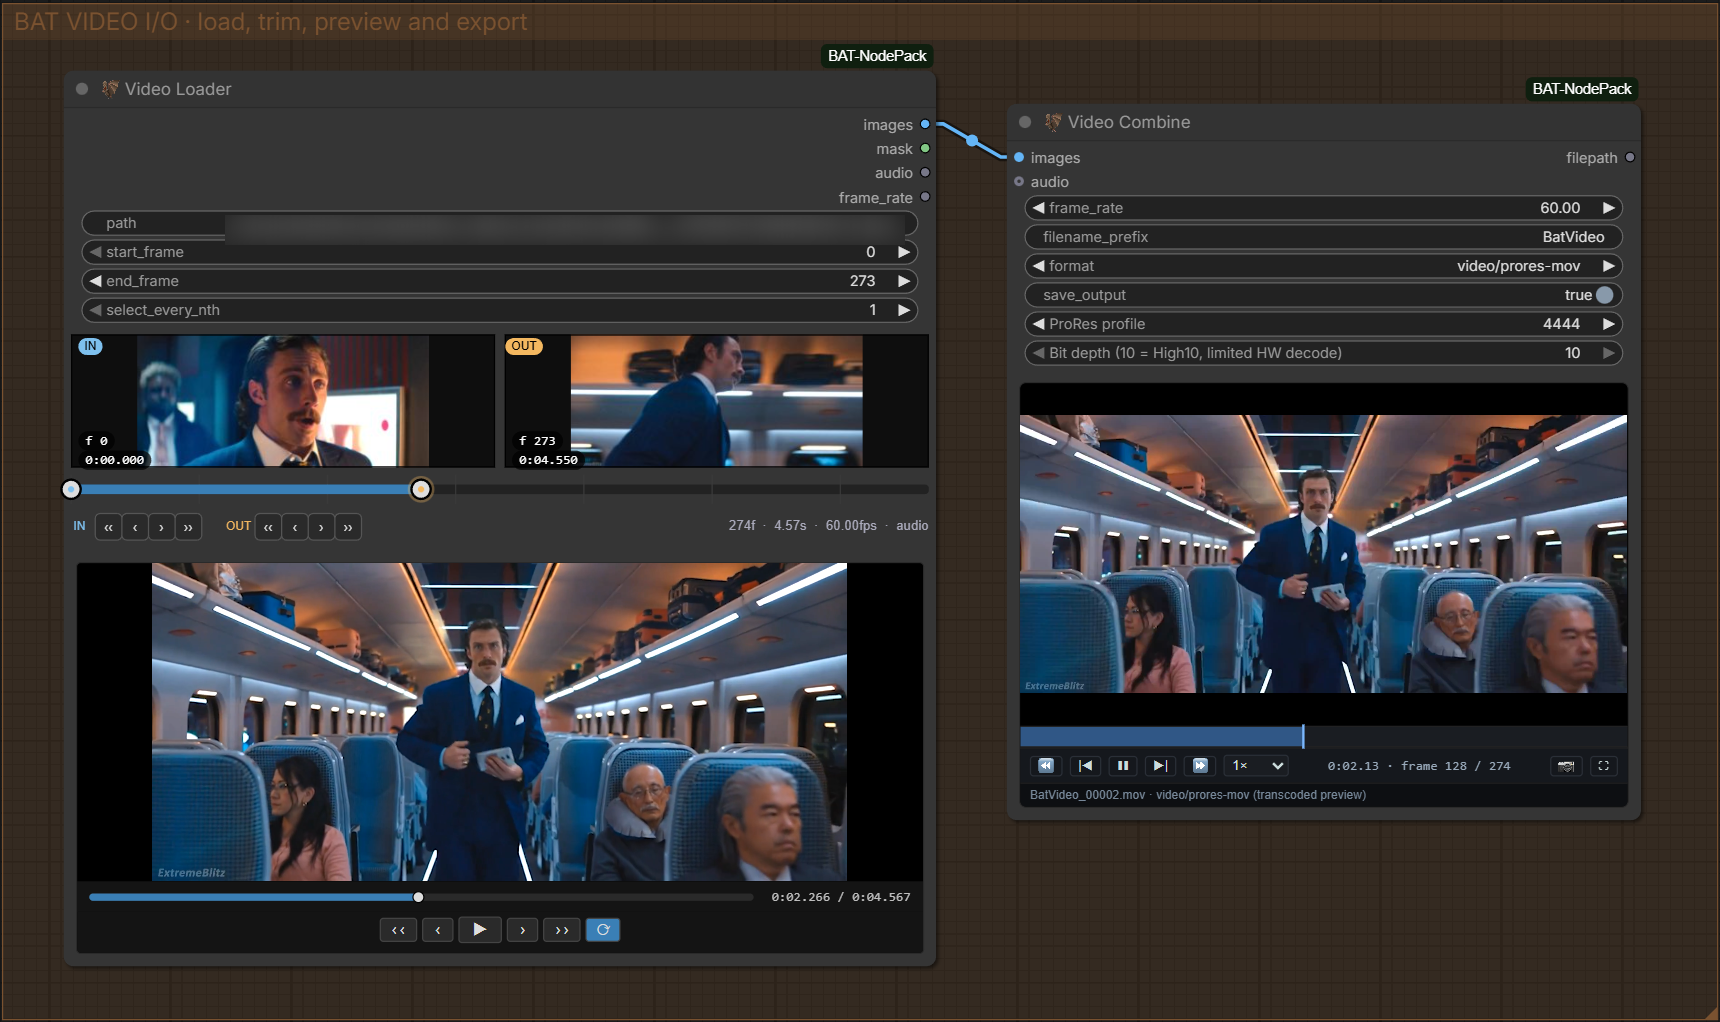The width and height of the screenshot is (1720, 1022).
Task: Move IN point back one frame
Action: 135,527
